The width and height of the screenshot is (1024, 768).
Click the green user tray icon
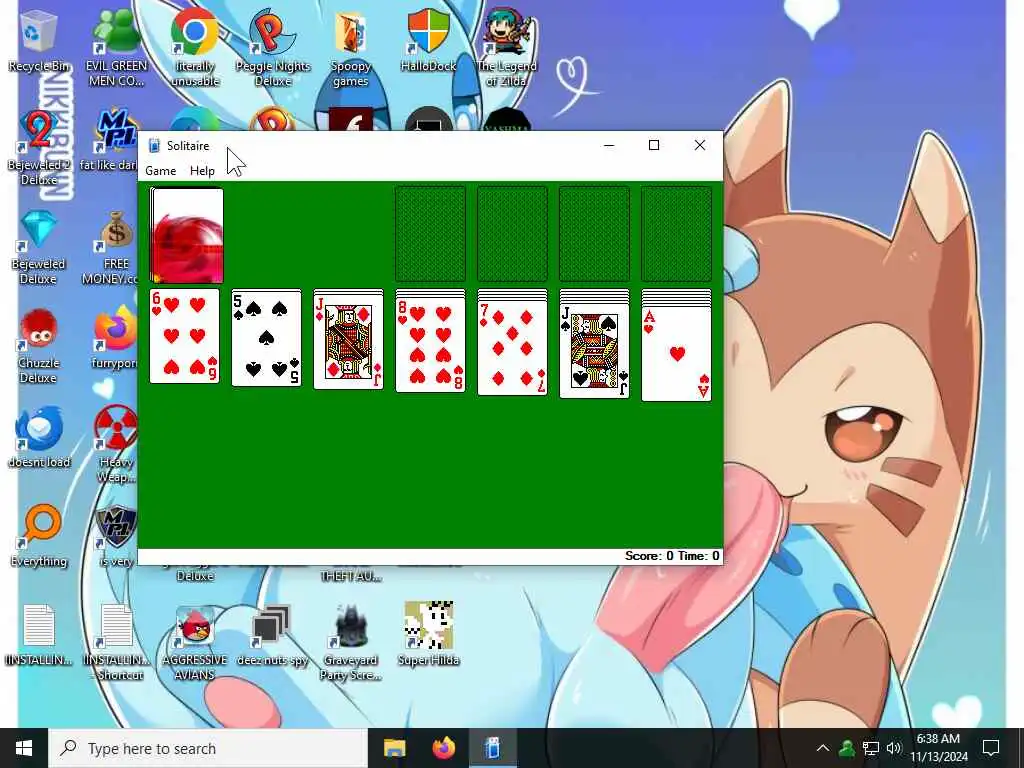[x=847, y=748]
